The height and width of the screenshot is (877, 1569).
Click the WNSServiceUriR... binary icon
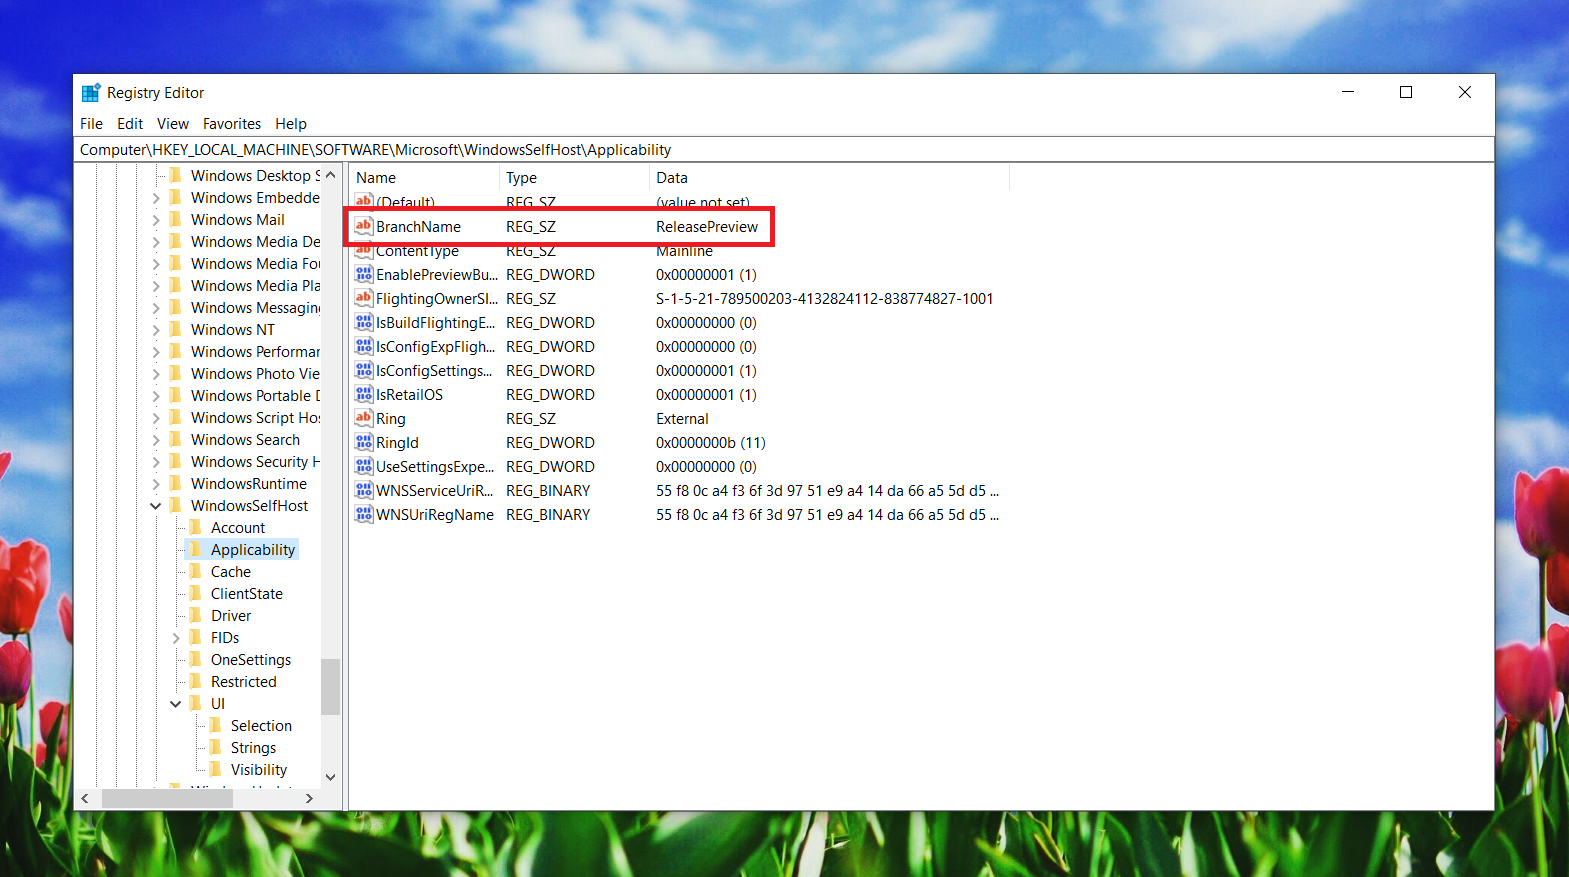[364, 490]
